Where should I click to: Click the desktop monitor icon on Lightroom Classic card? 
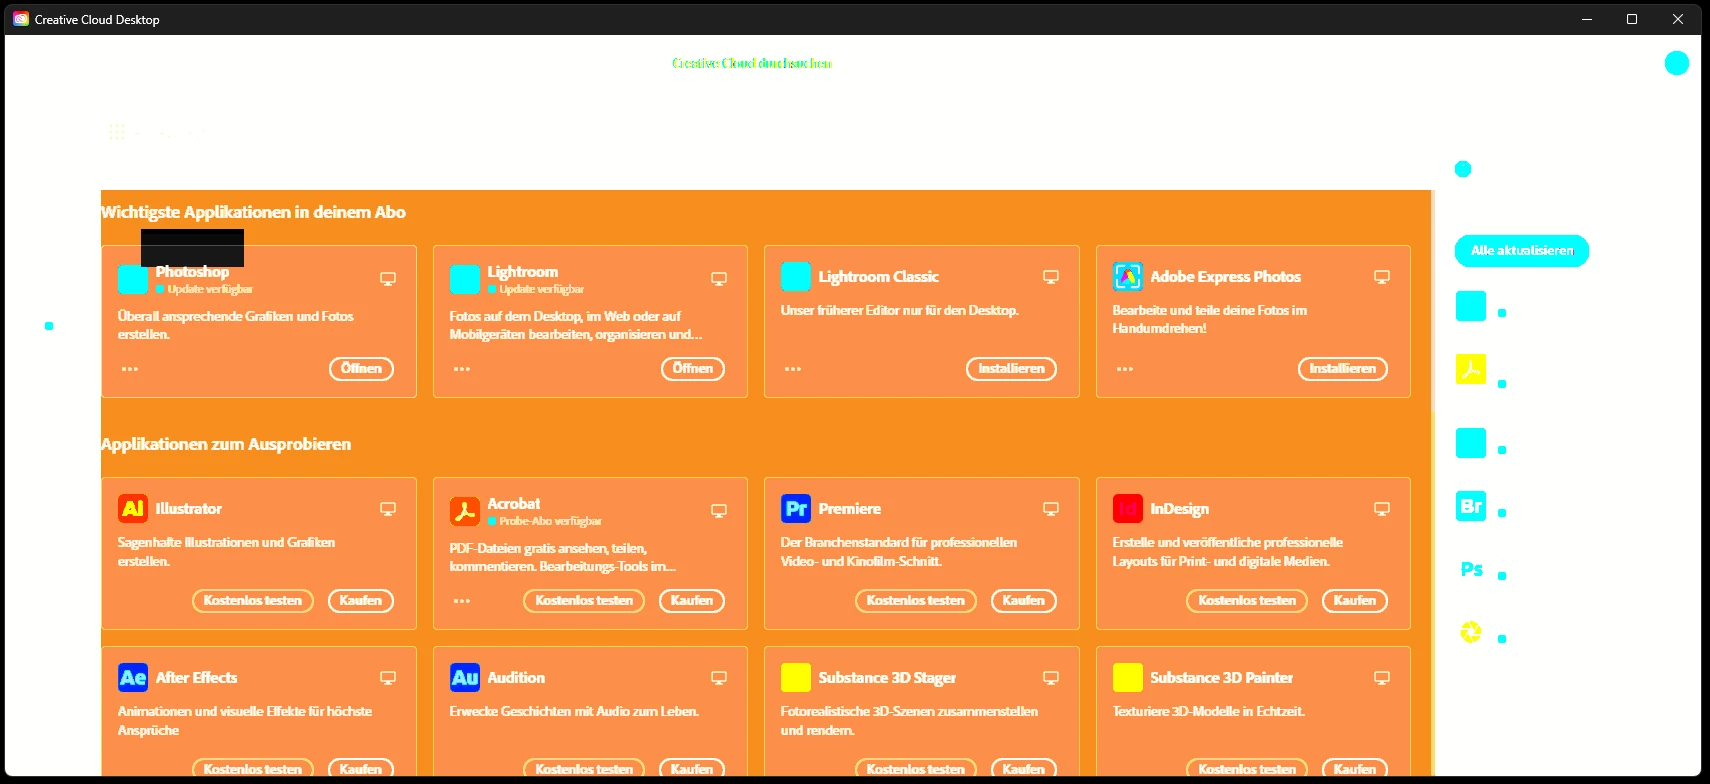click(1051, 277)
